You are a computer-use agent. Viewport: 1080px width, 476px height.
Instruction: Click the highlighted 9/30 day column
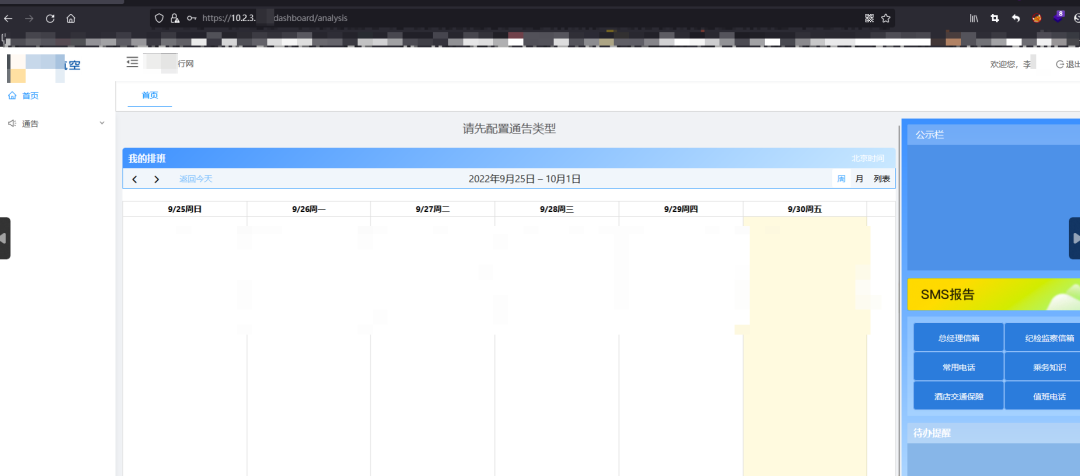tap(804, 346)
